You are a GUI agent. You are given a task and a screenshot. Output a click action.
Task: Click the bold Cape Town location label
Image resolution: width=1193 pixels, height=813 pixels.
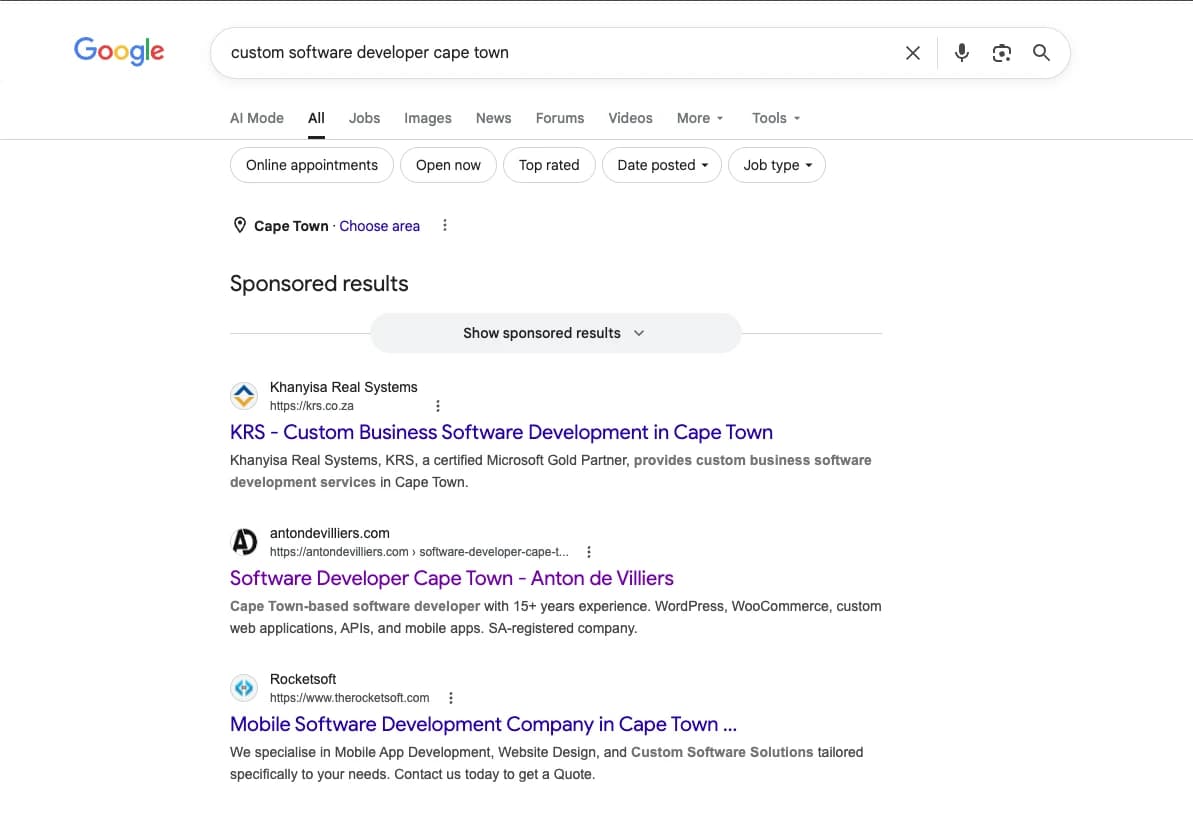point(291,226)
